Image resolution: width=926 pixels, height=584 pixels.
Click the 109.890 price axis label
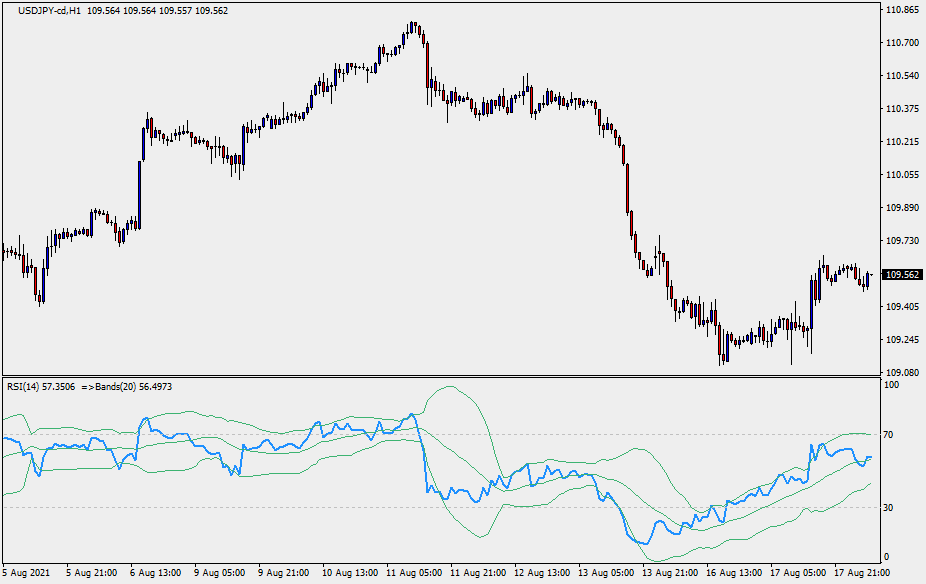click(x=903, y=208)
